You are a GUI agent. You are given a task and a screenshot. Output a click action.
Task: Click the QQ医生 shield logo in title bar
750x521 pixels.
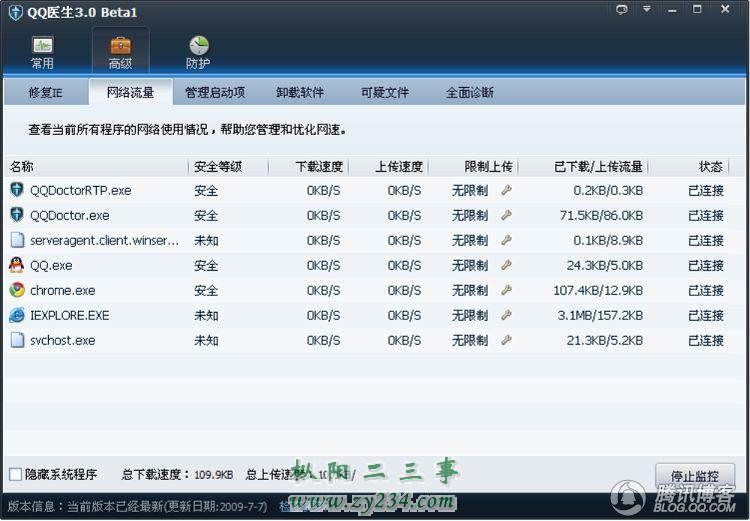(x=16, y=12)
